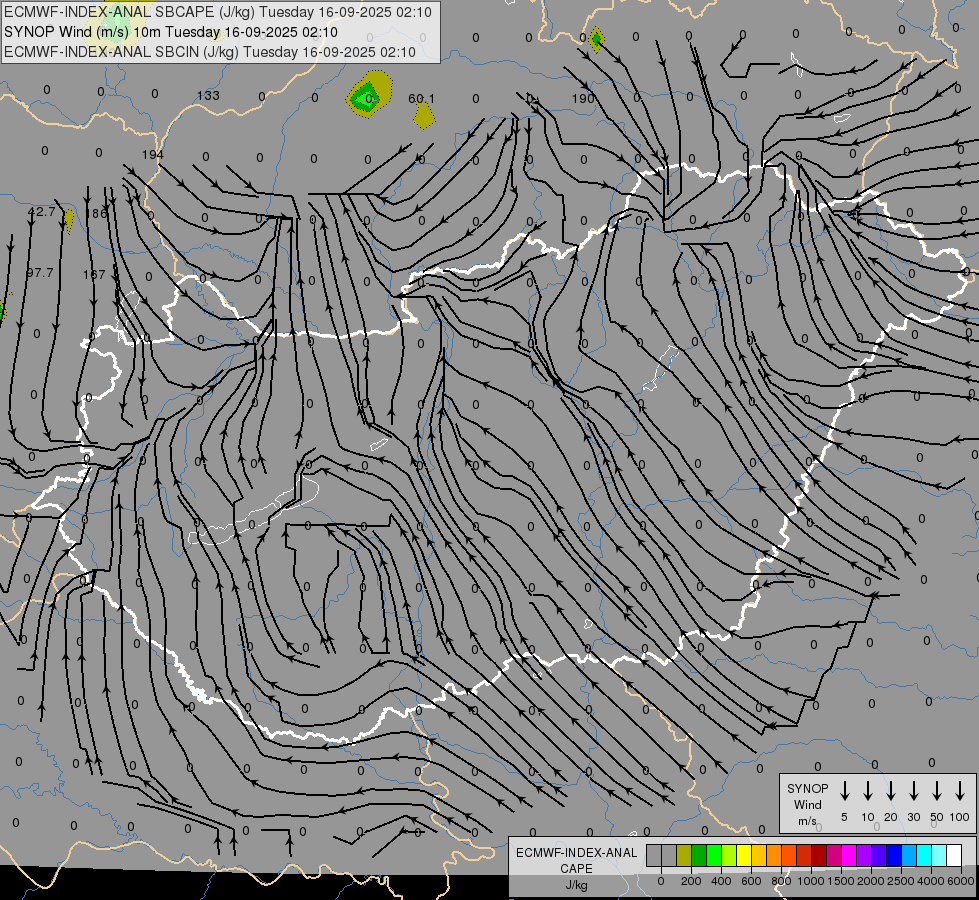Click the map value 194
The width and height of the screenshot is (979, 900).
point(152,154)
